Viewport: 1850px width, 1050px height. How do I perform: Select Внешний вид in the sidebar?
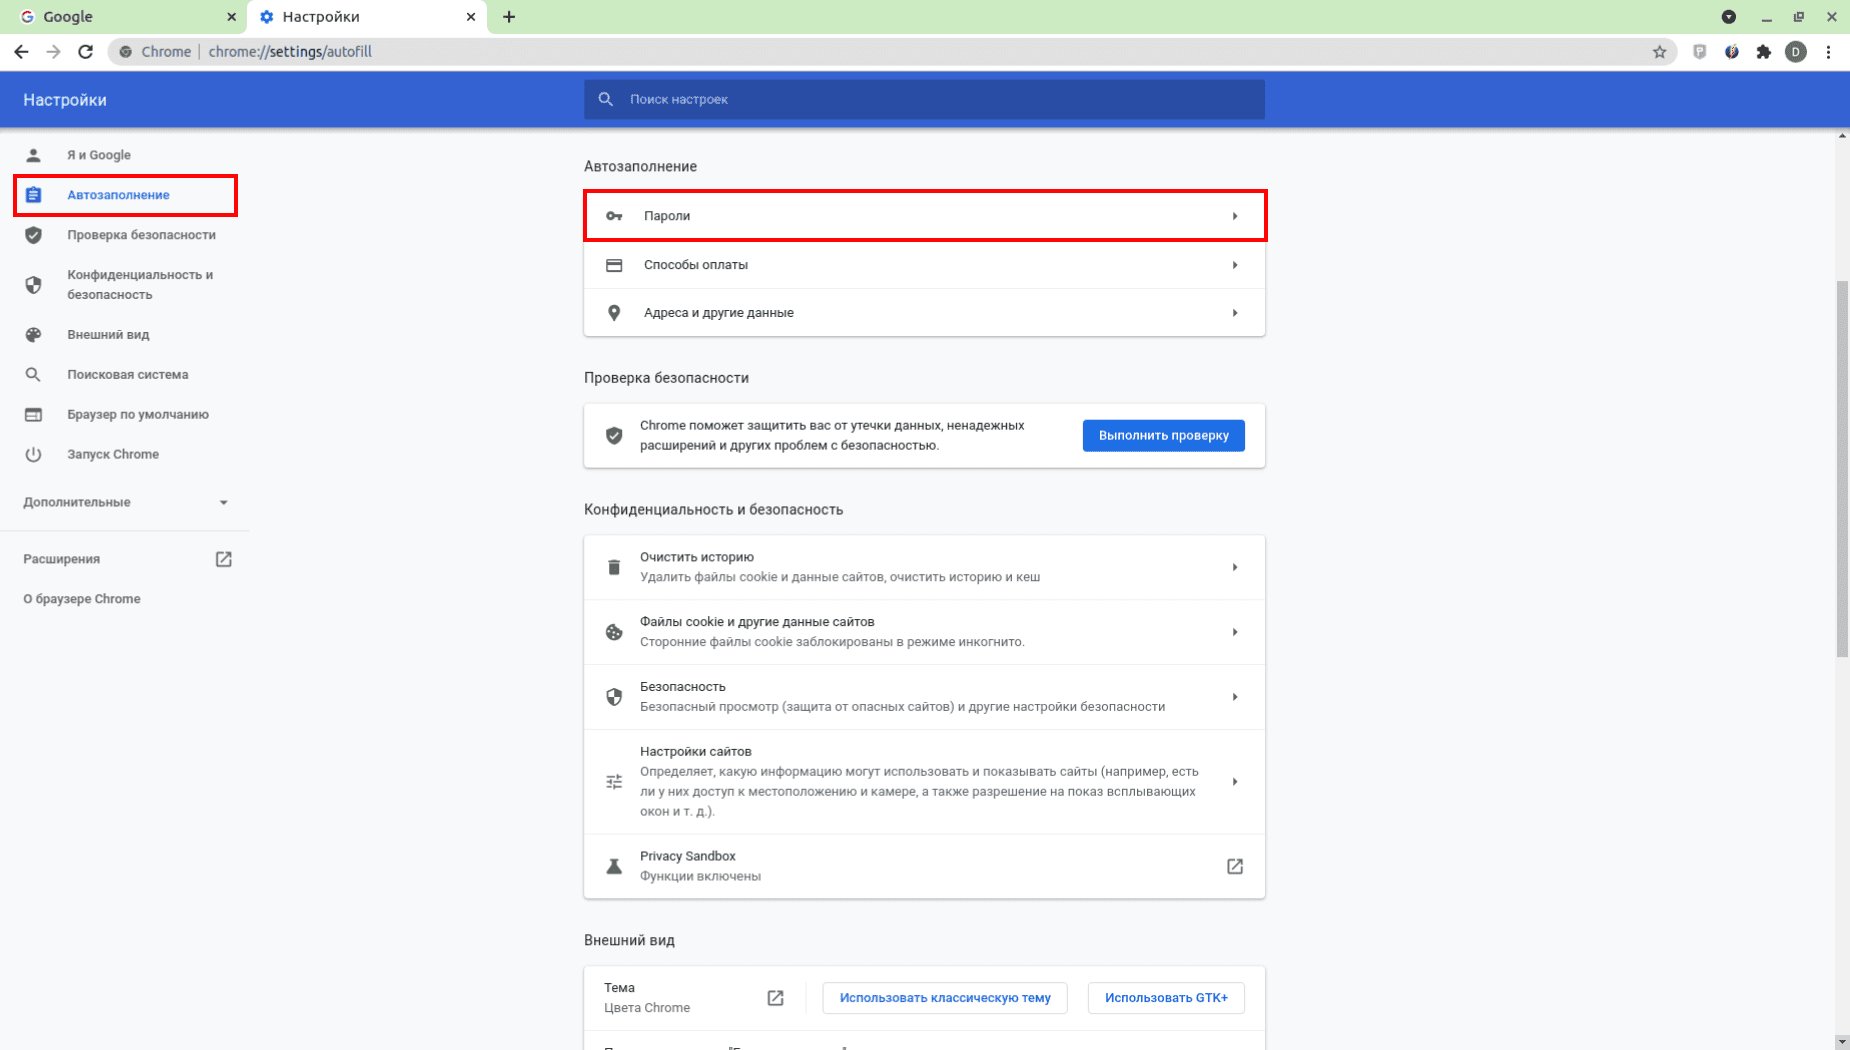(108, 335)
